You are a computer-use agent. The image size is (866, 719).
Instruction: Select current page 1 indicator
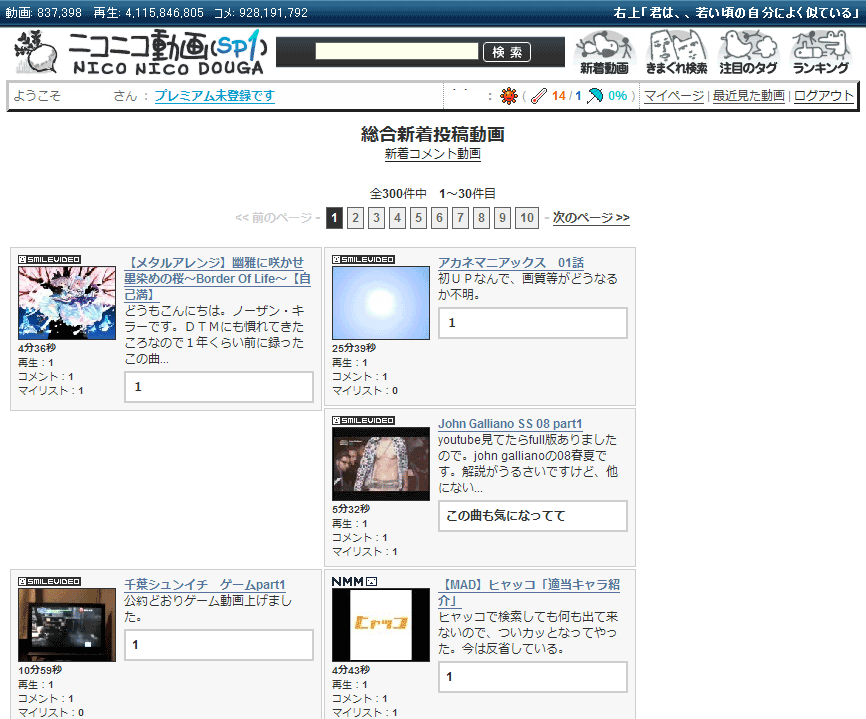334,218
